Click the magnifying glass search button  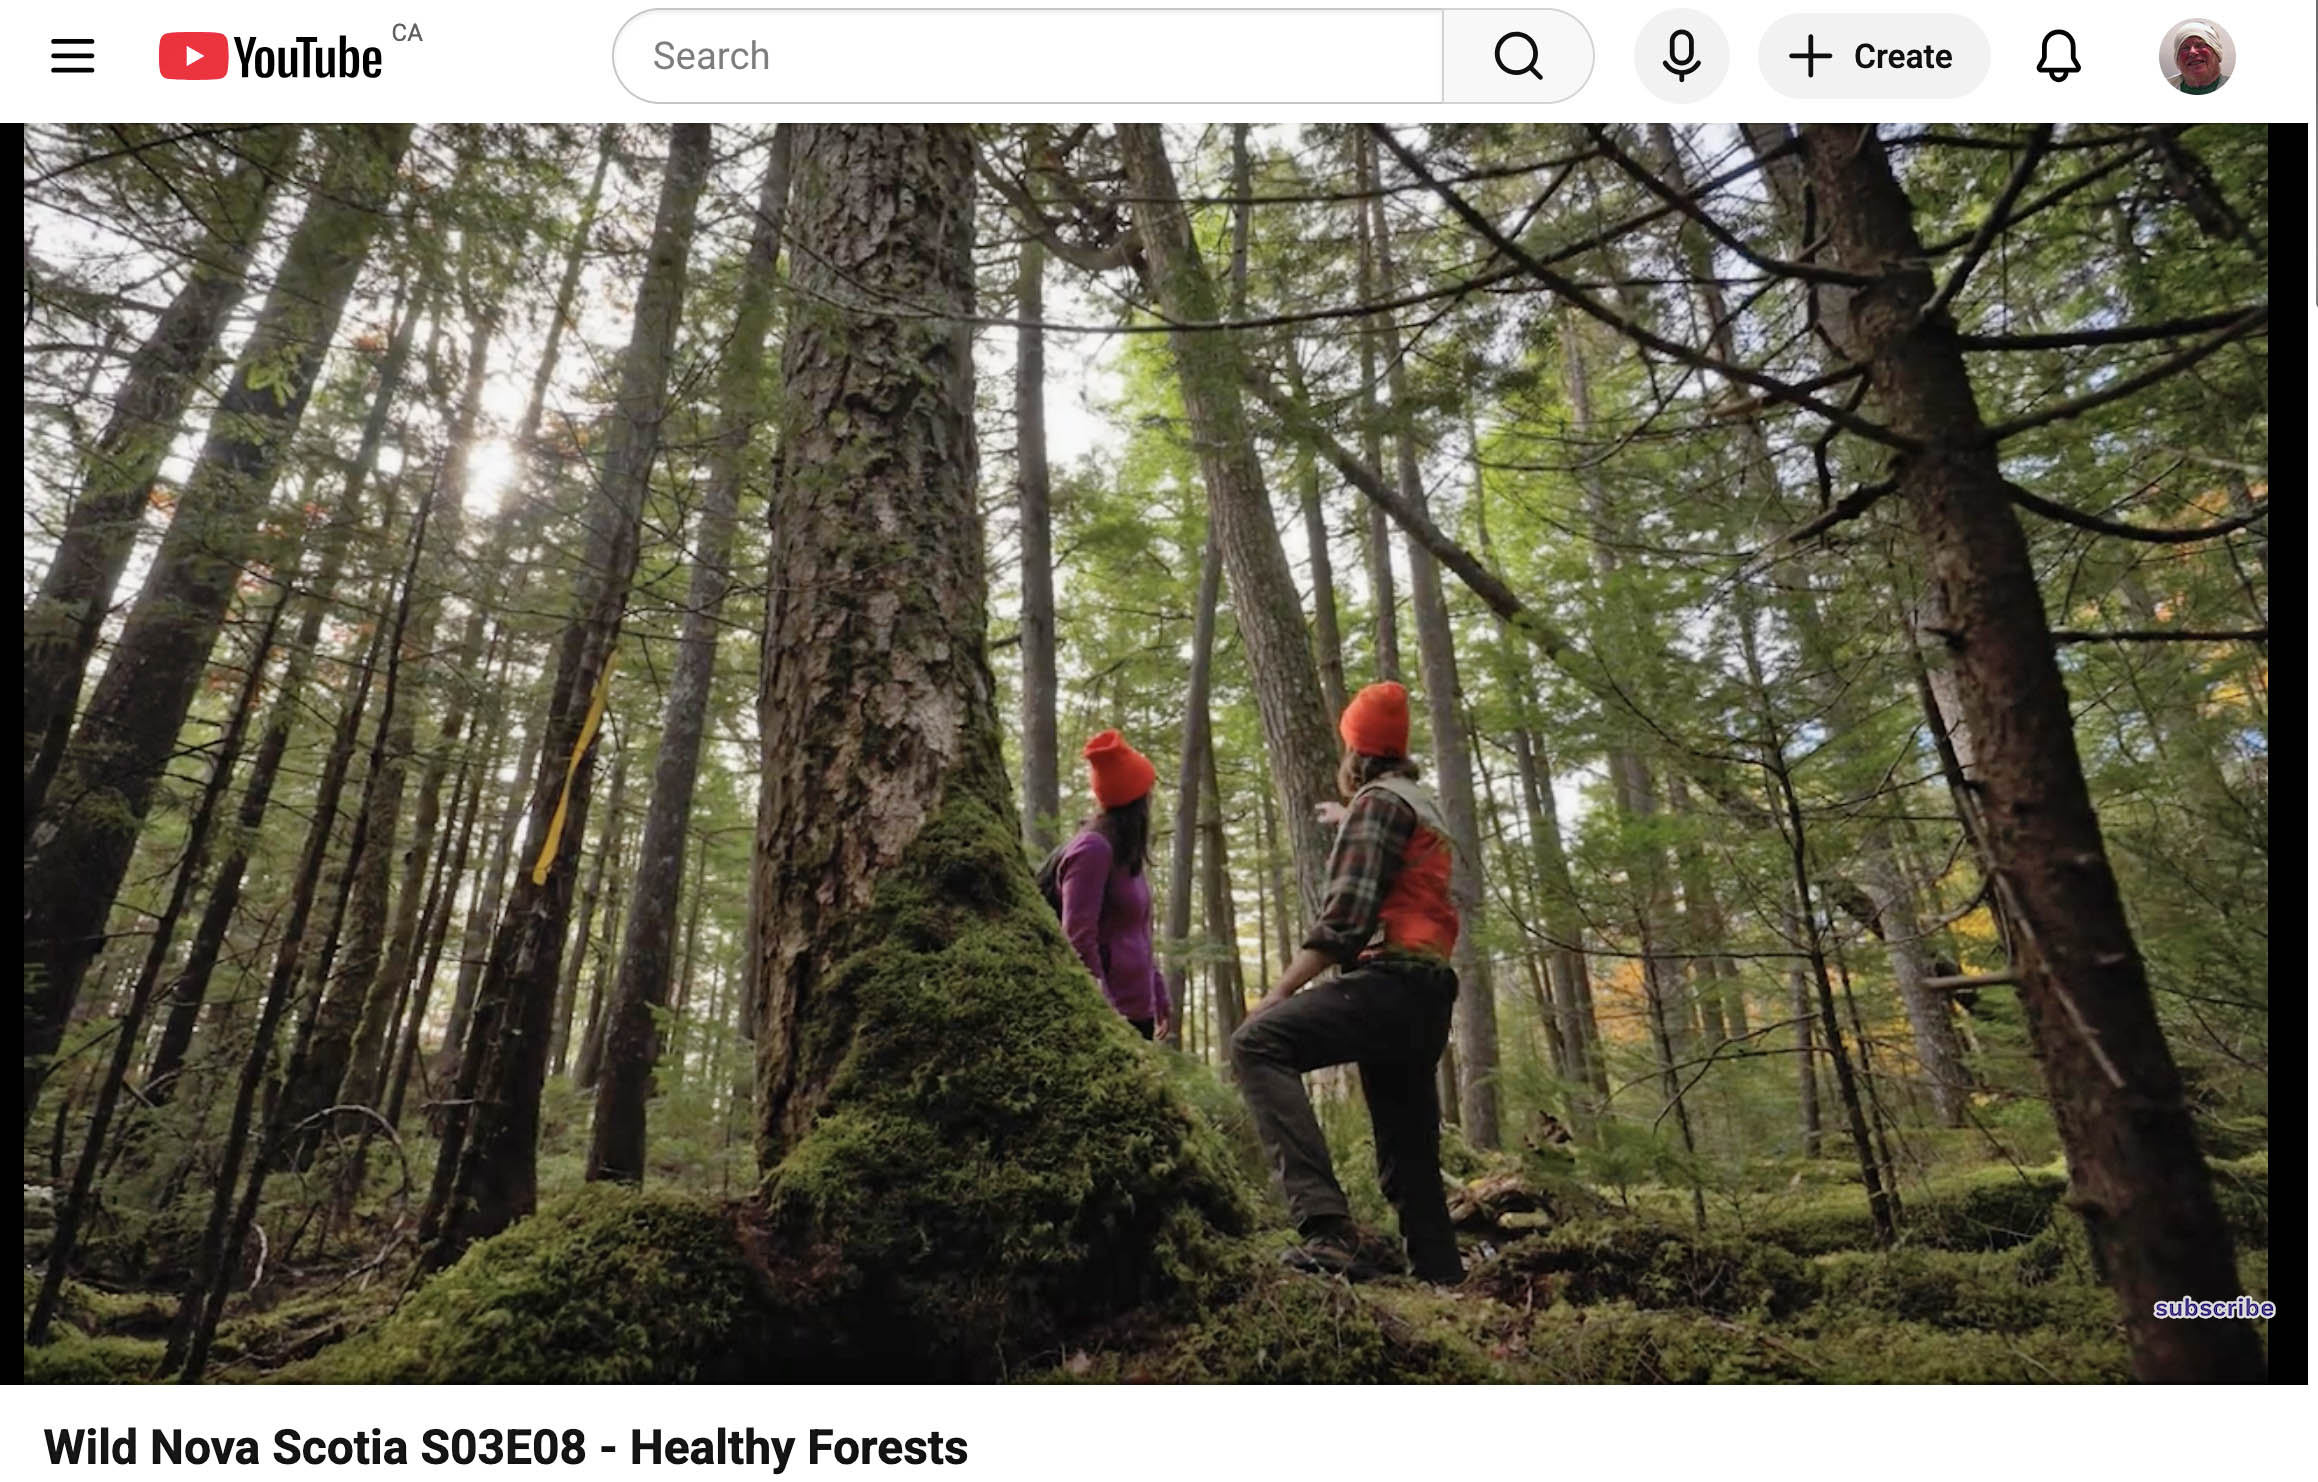click(1518, 56)
